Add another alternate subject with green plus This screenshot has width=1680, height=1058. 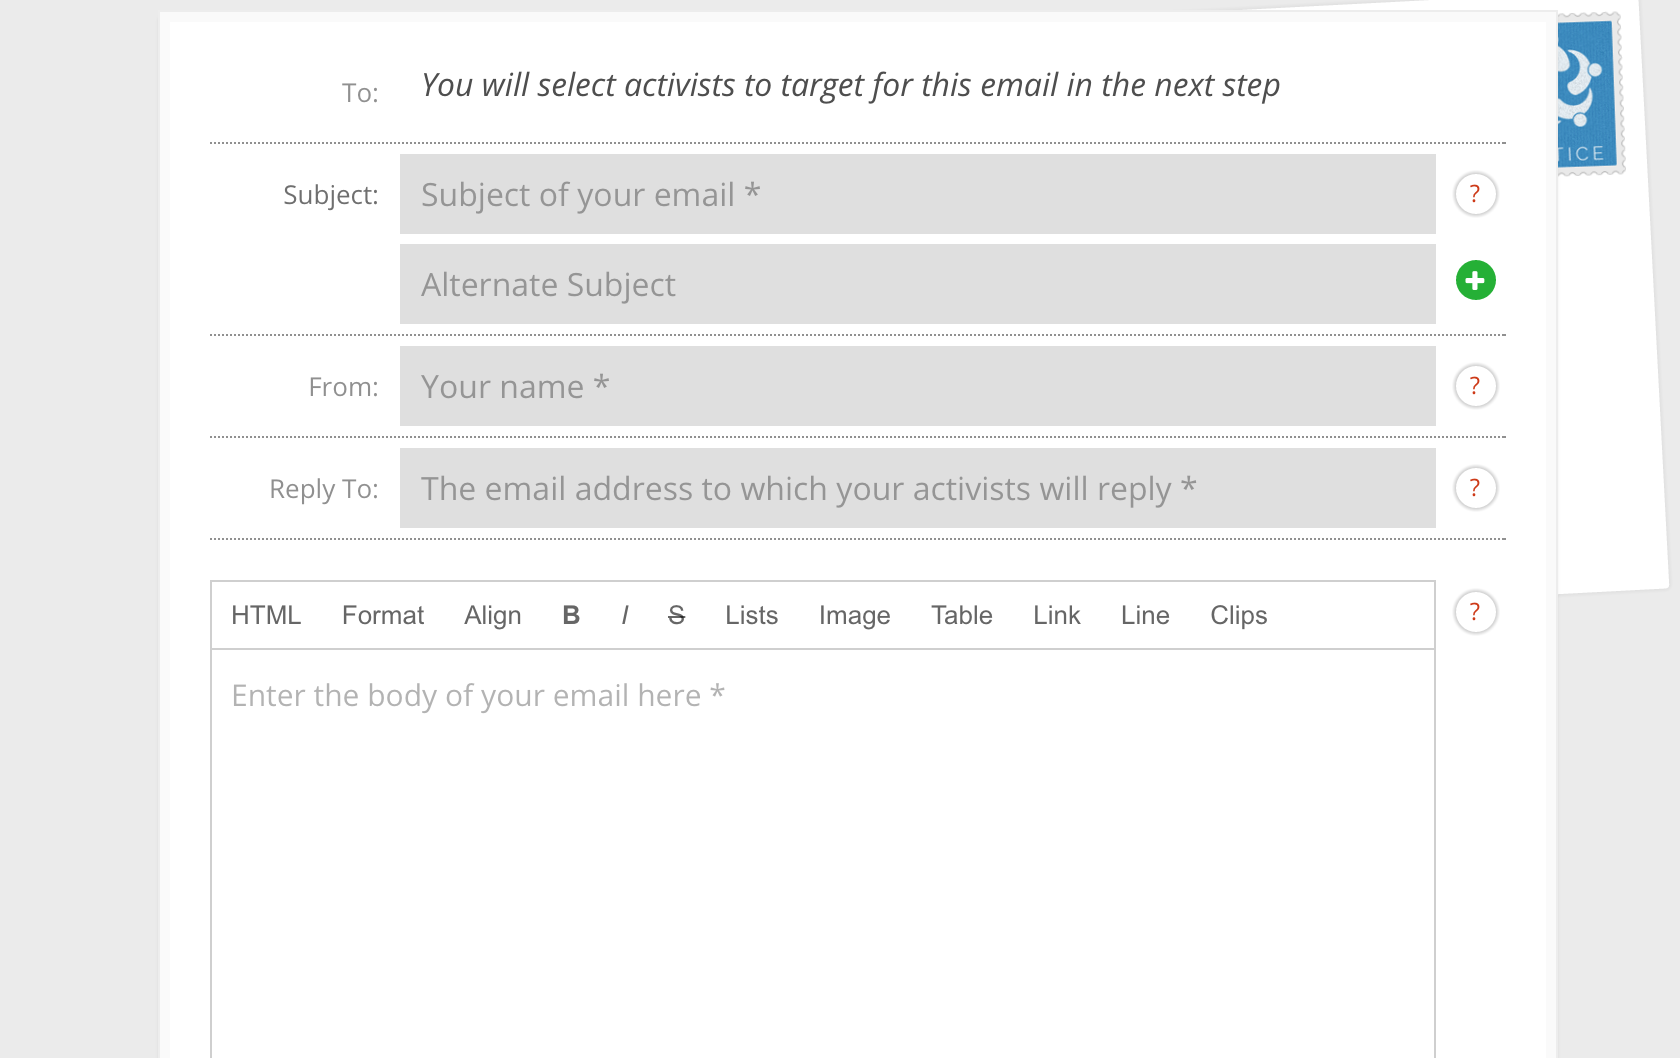coord(1475,280)
